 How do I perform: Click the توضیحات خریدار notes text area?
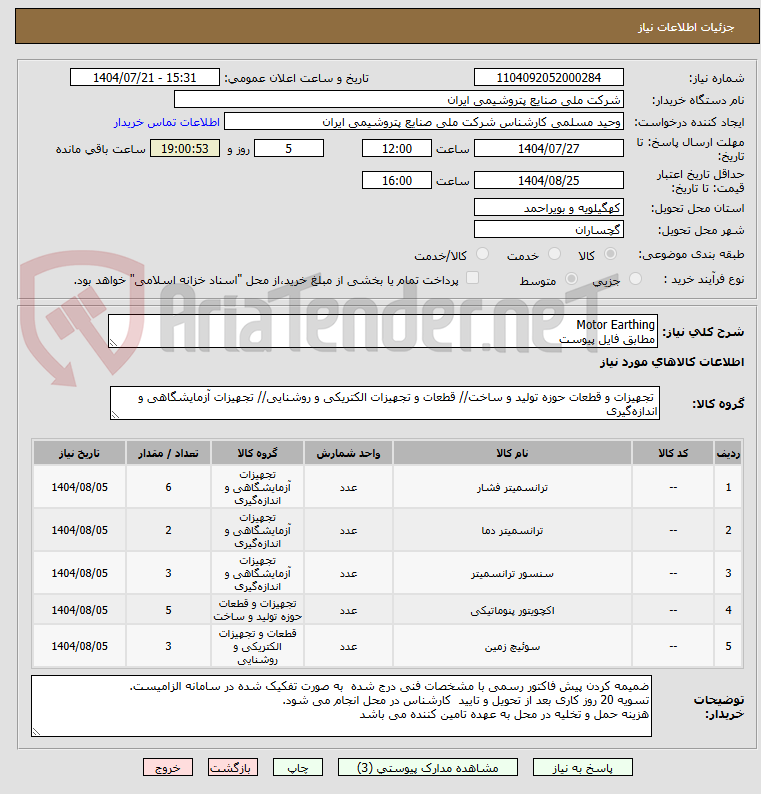(x=341, y=706)
